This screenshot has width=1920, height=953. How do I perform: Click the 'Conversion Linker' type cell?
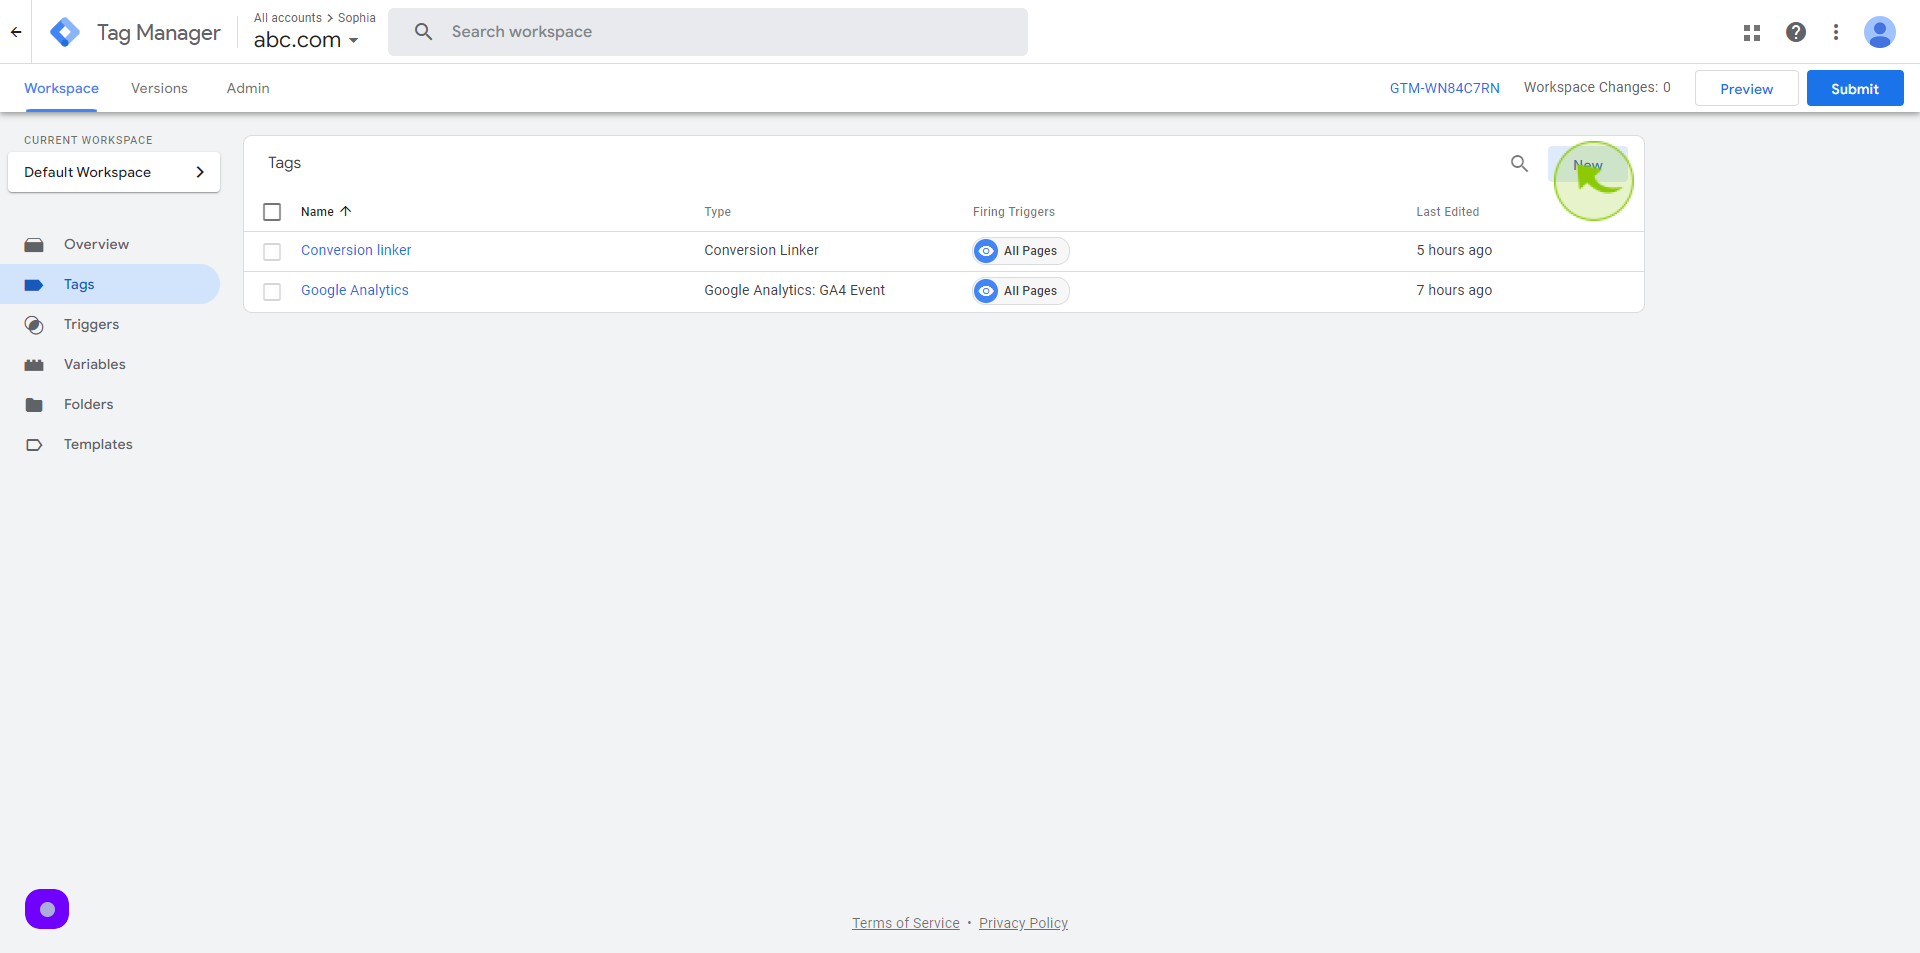click(x=761, y=250)
